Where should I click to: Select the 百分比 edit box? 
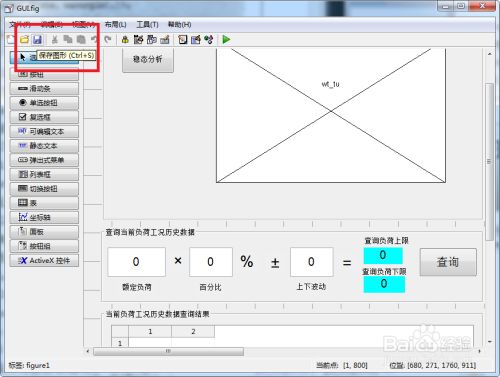pyautogui.click(x=211, y=262)
